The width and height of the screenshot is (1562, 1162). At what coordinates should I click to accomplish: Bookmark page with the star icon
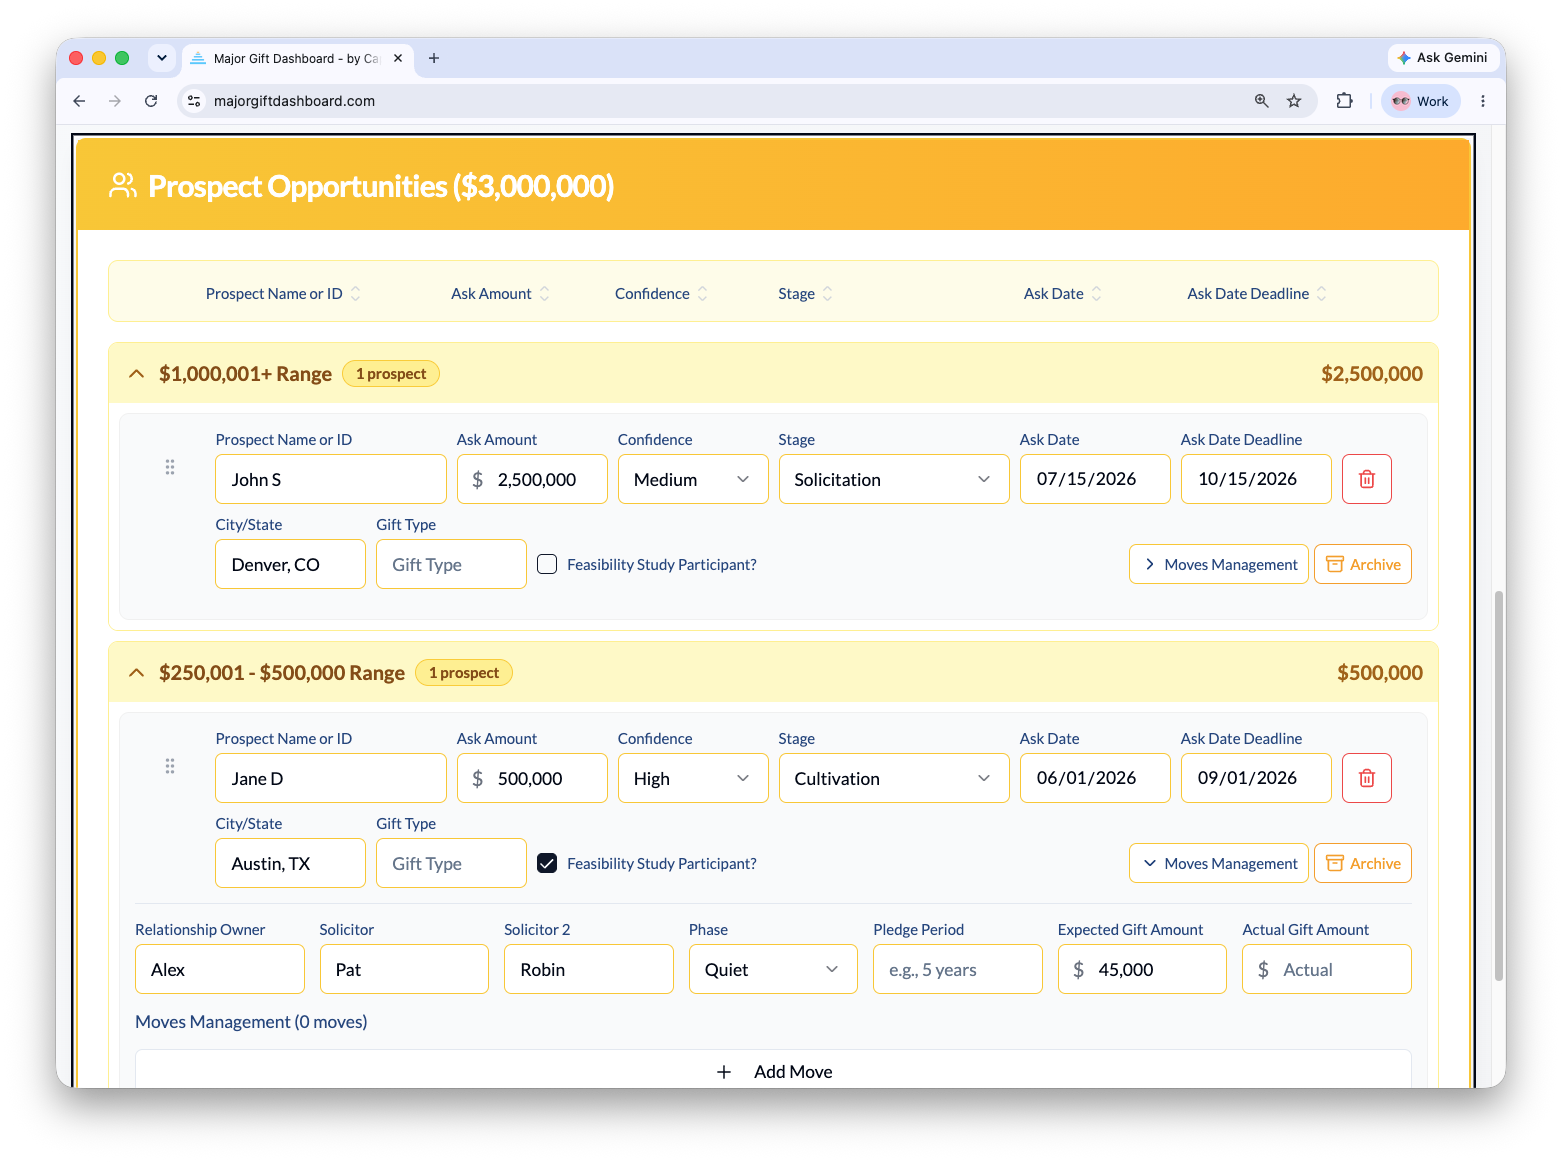click(1294, 101)
